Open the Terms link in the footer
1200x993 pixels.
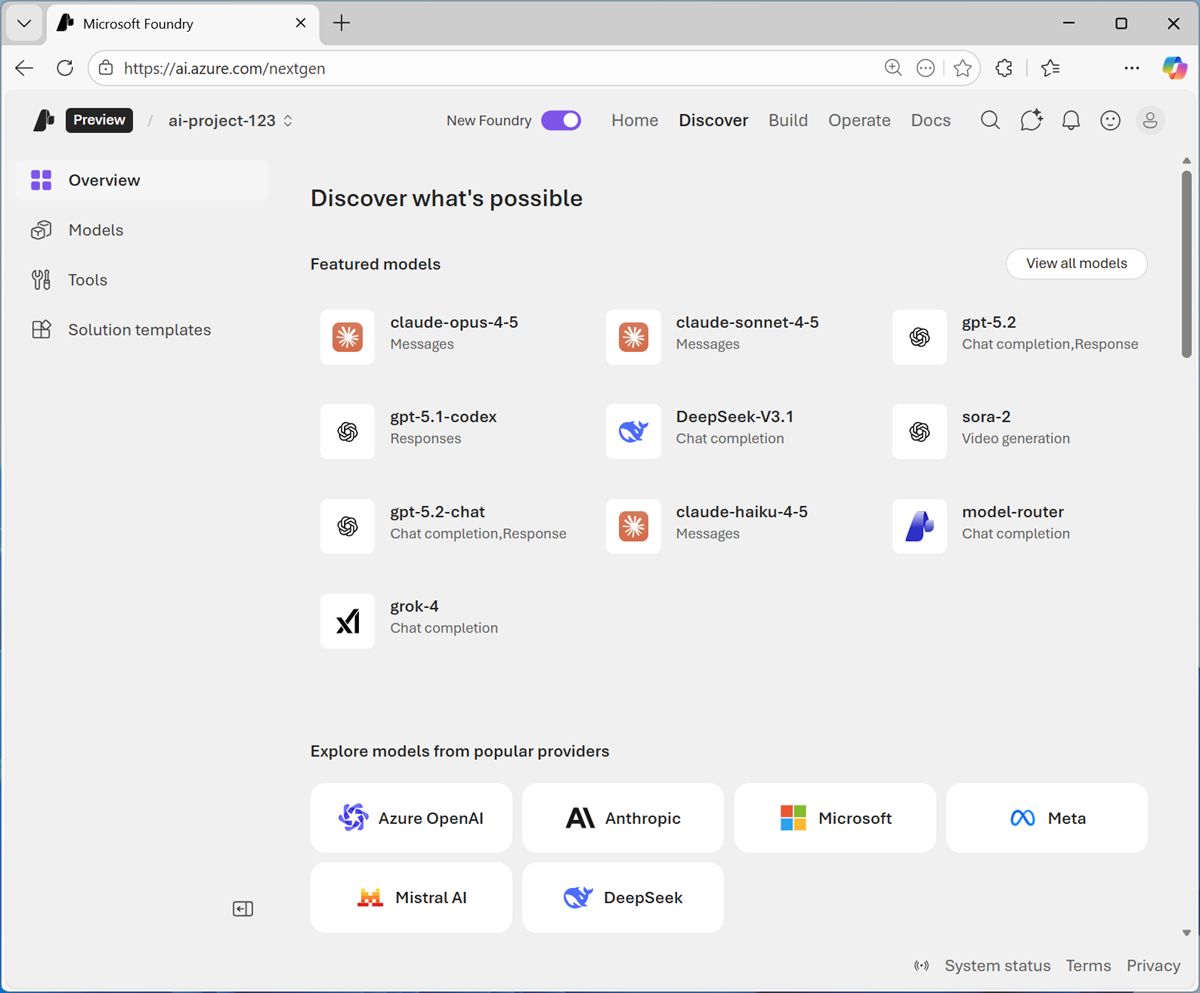tap(1088, 965)
